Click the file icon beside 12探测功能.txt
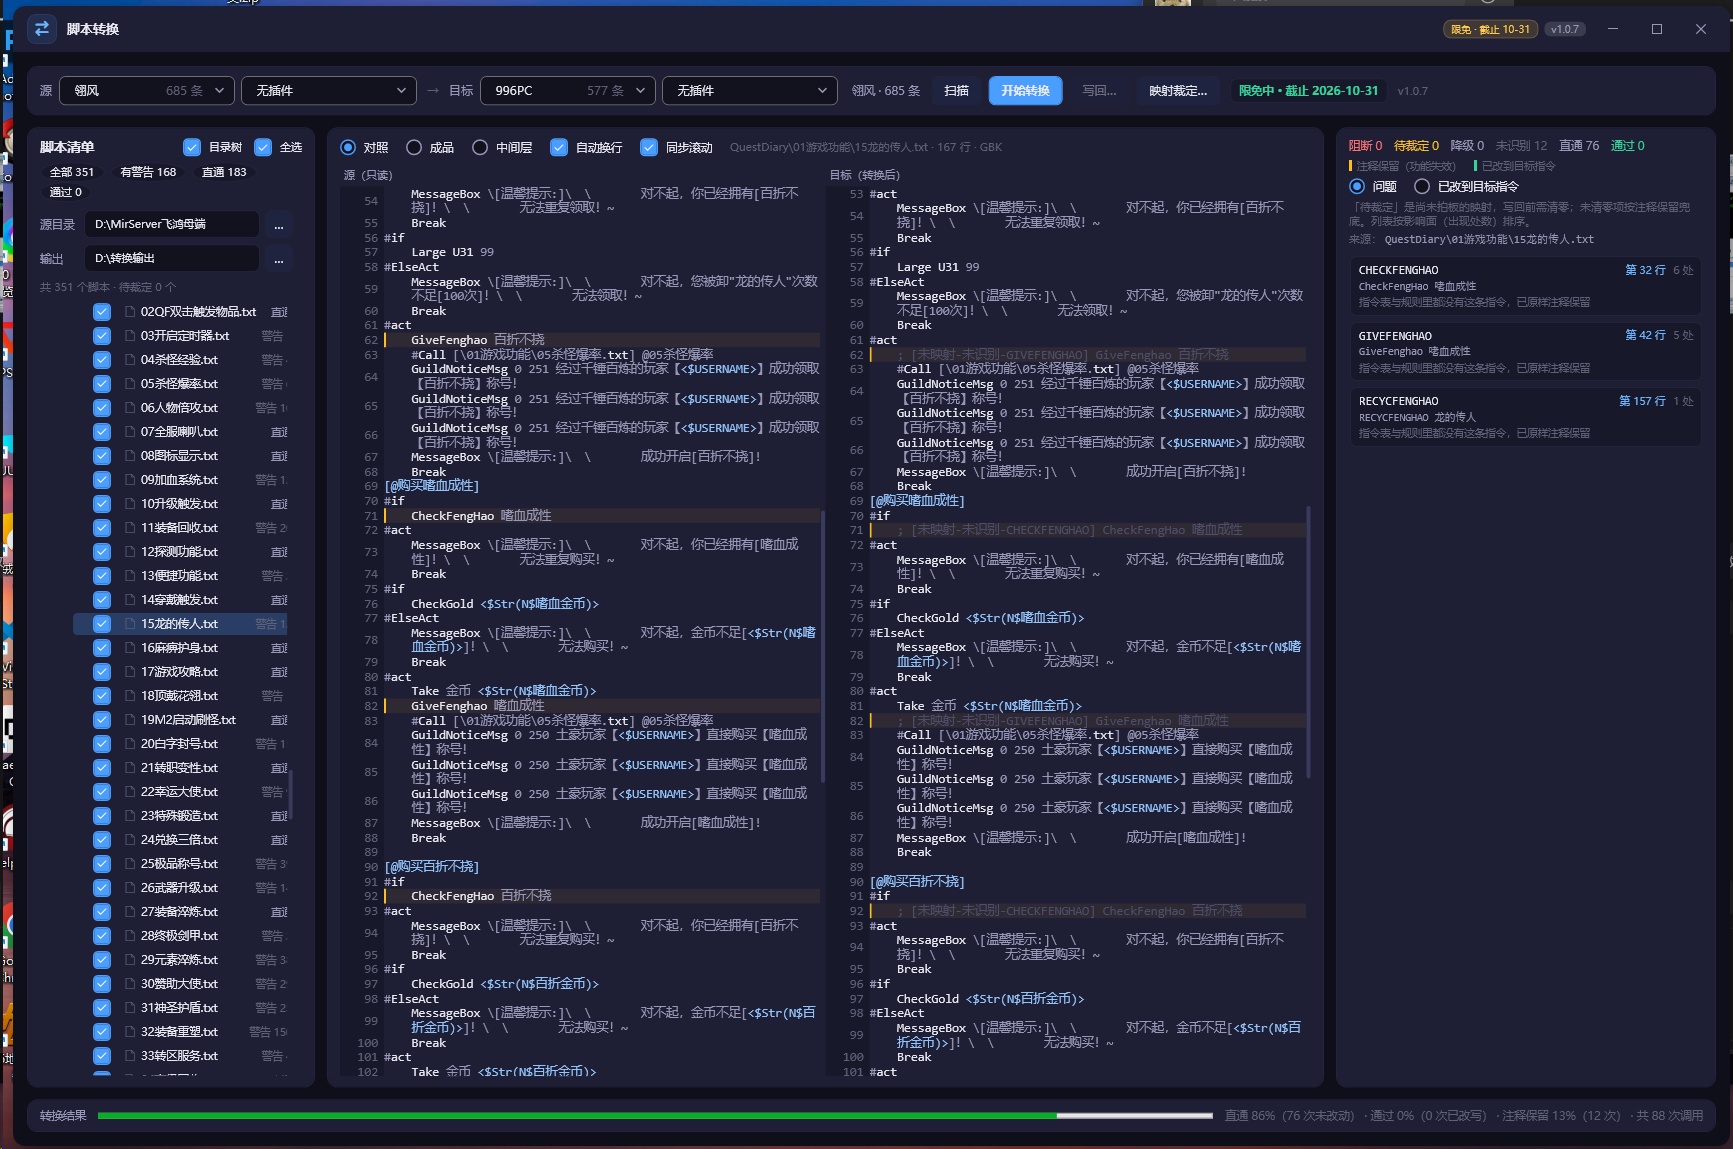The image size is (1733, 1149). coord(130,552)
